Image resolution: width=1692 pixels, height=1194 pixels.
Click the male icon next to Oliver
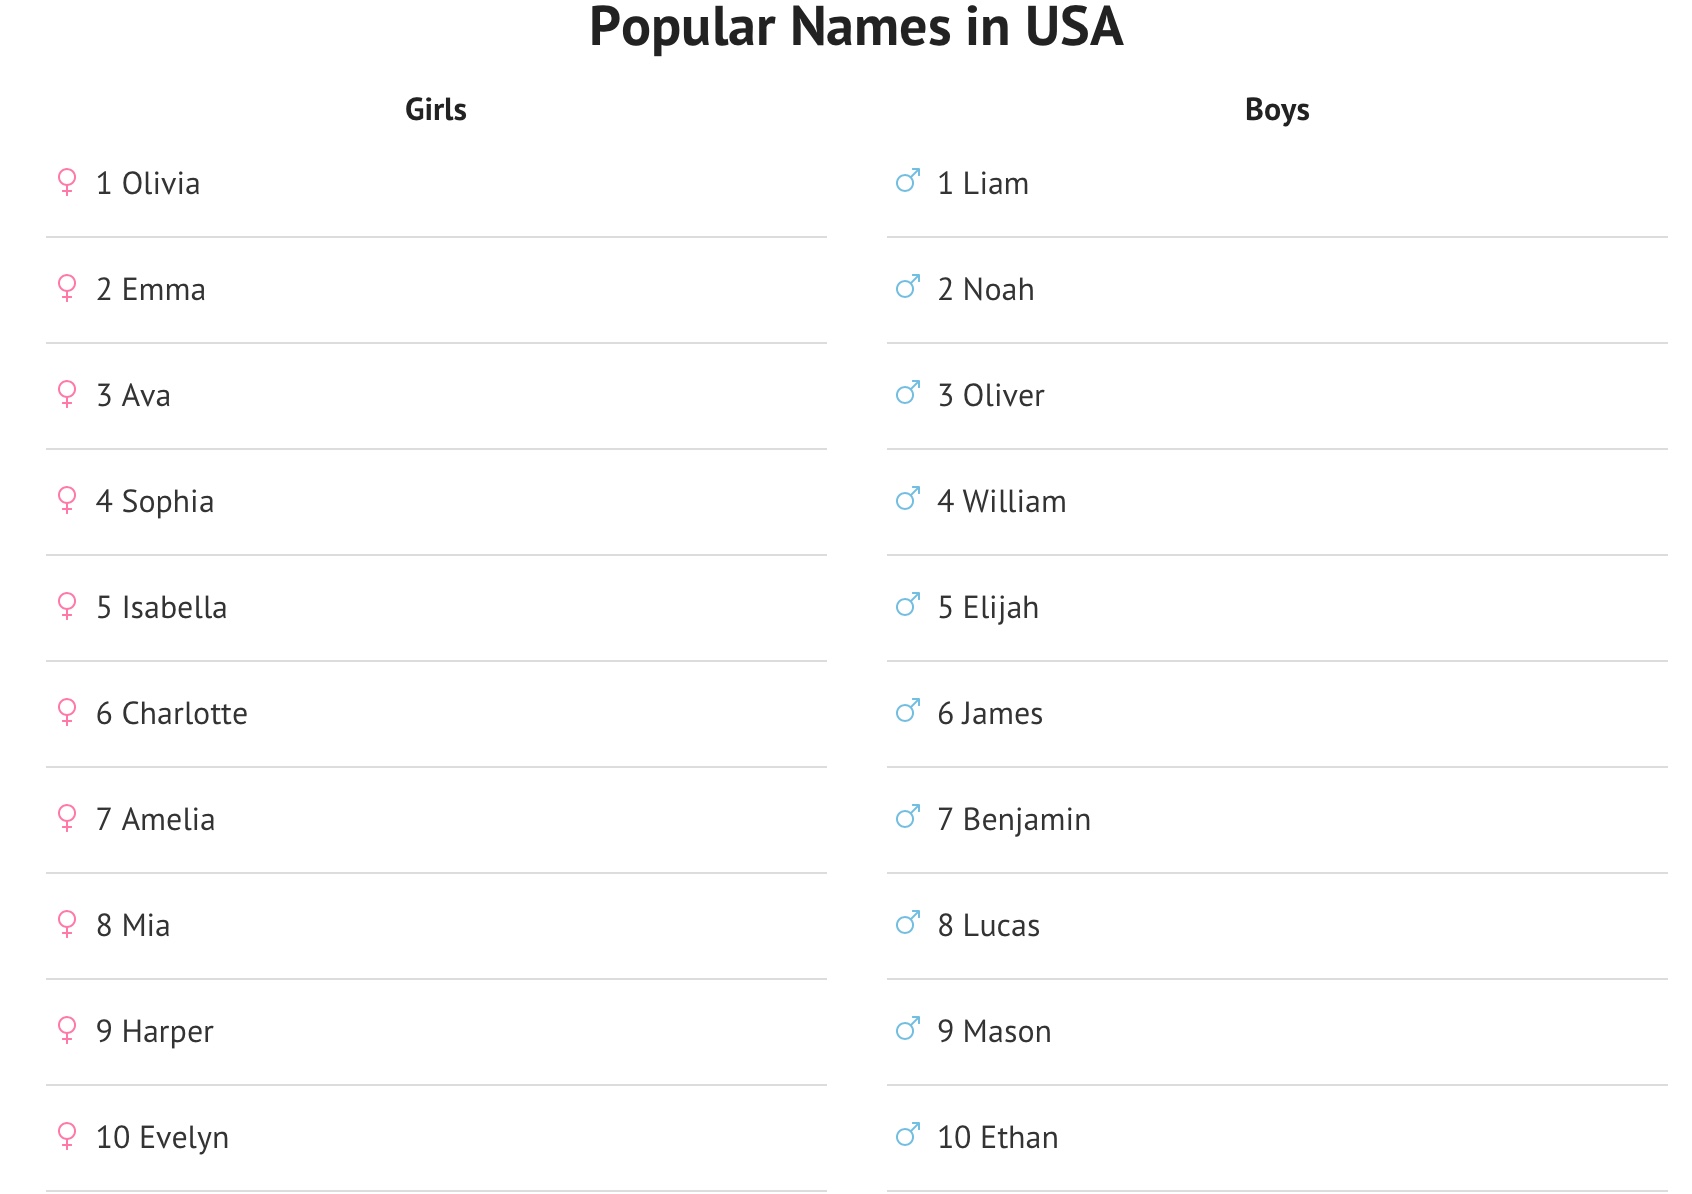tap(908, 394)
